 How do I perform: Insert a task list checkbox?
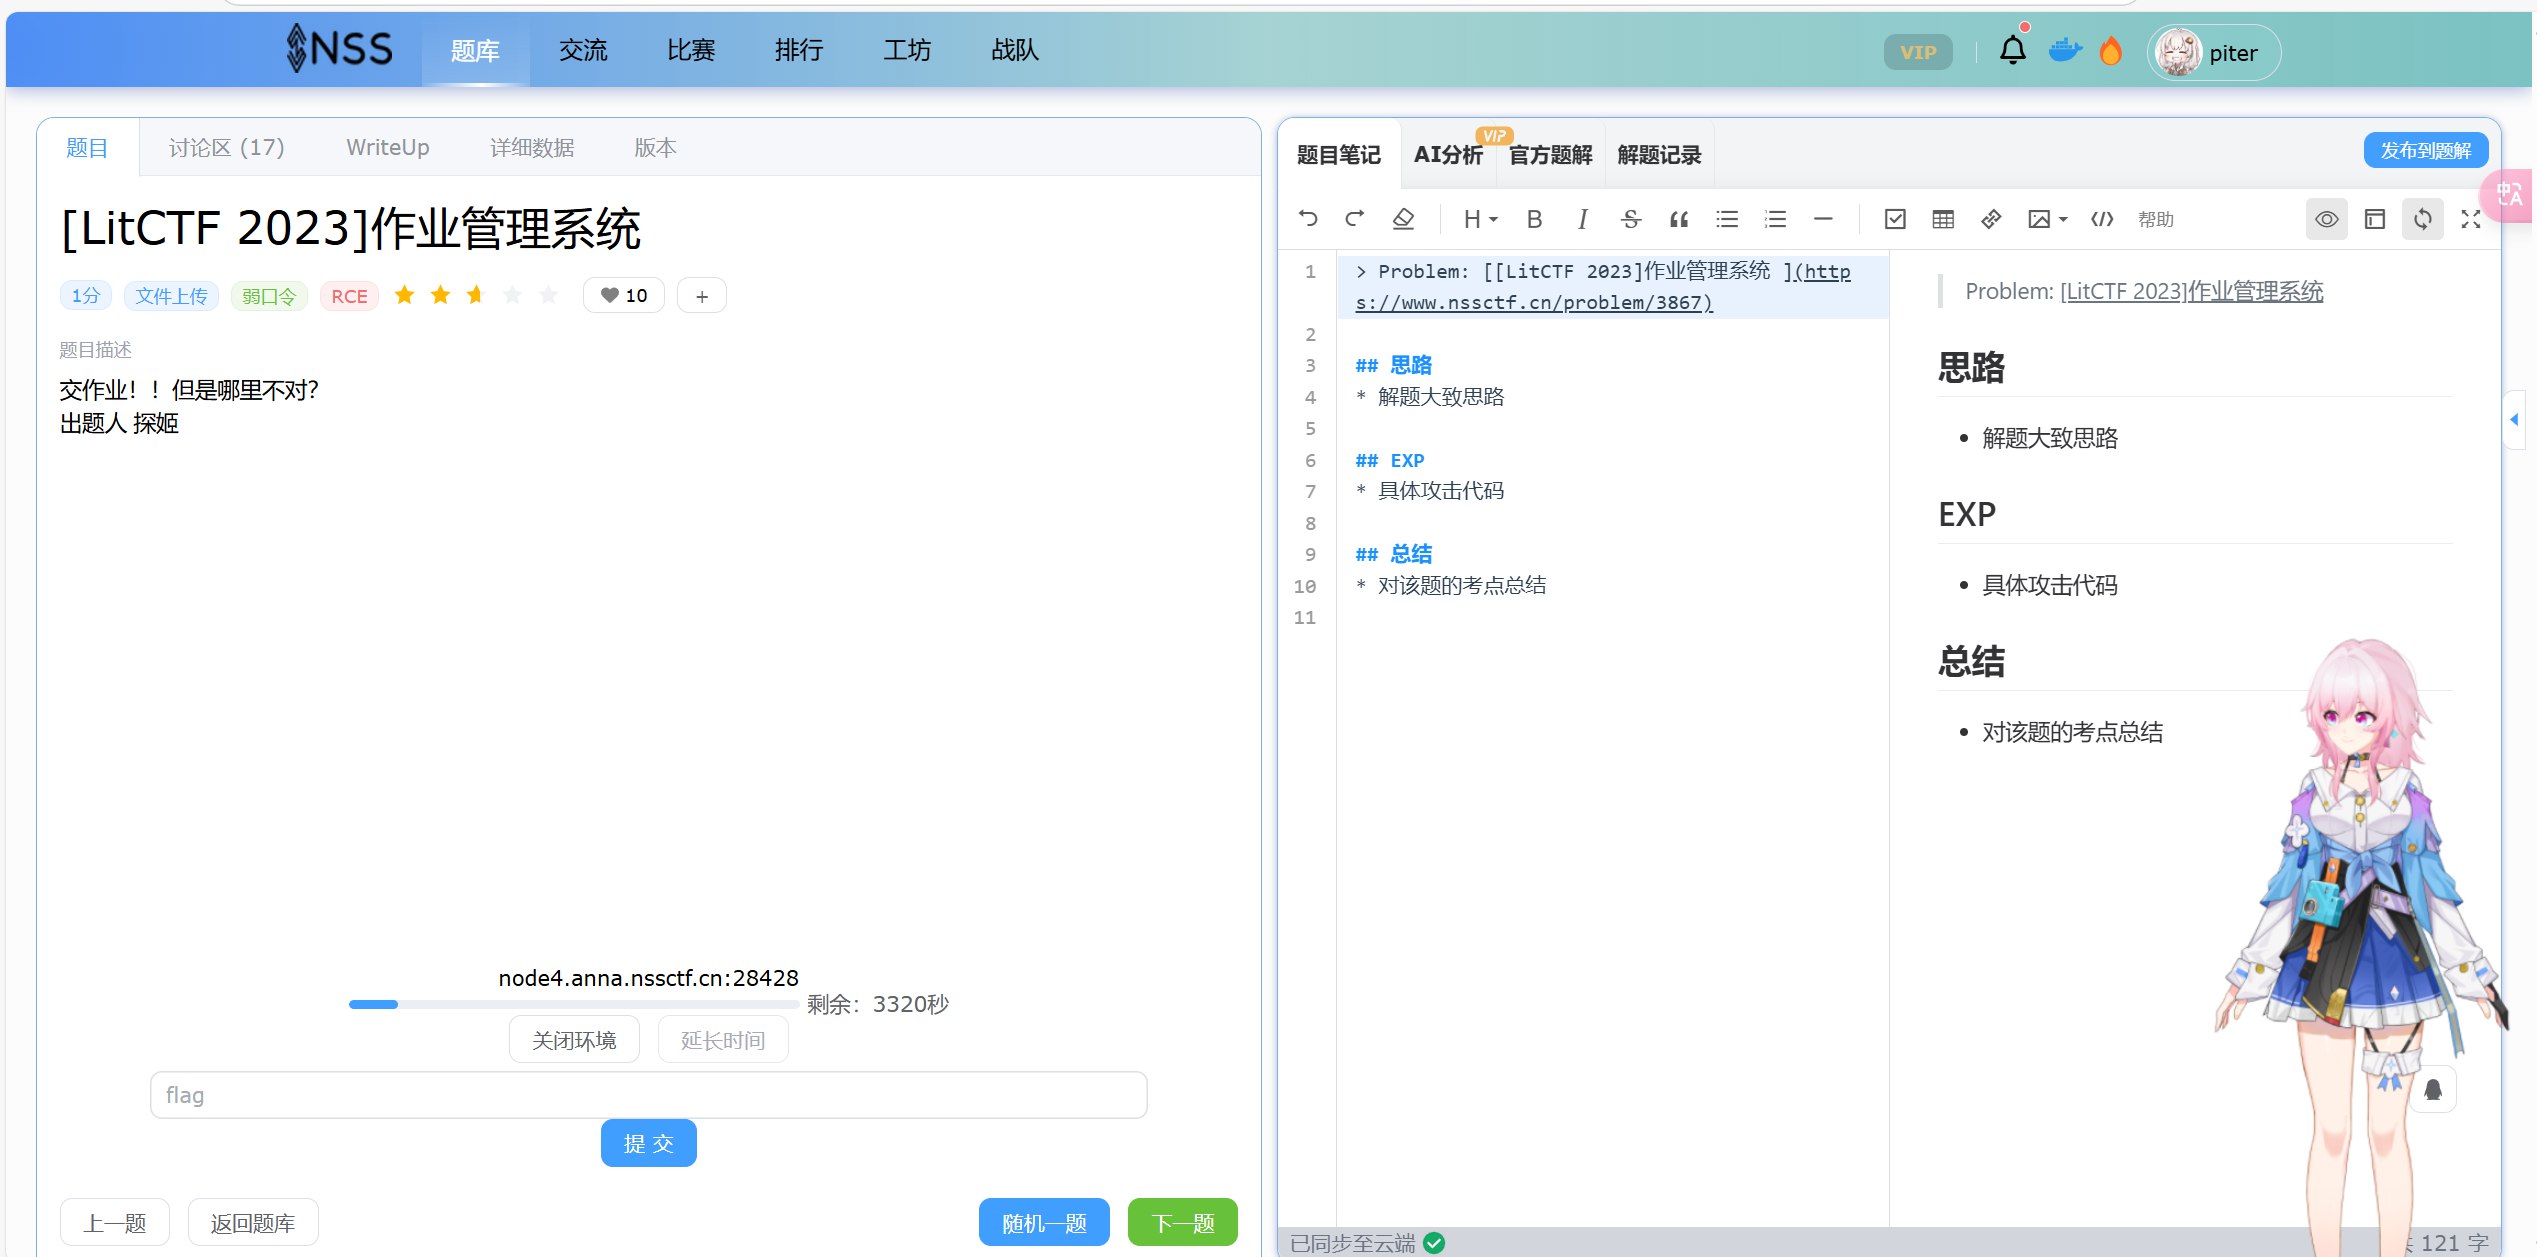[1895, 219]
